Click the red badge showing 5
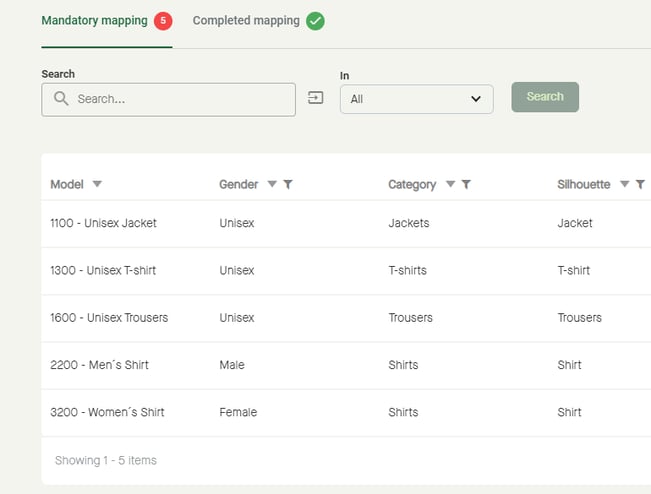Screen dimensions: 651x494 163,21
